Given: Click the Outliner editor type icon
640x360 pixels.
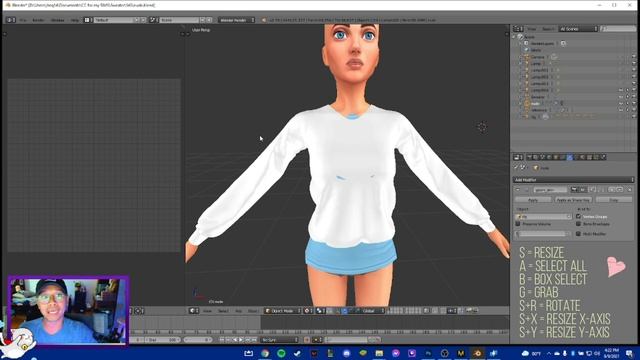Looking at the screenshot, I should pyautogui.click(x=518, y=29).
